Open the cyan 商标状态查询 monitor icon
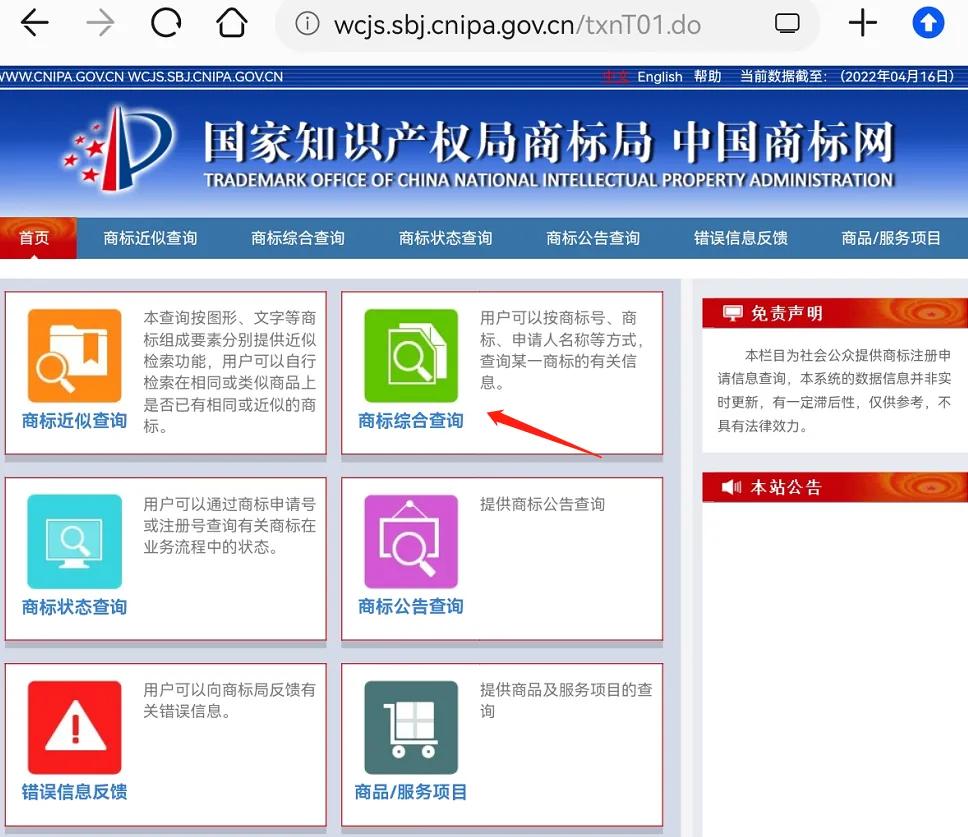The width and height of the screenshot is (968, 837). pos(75,541)
